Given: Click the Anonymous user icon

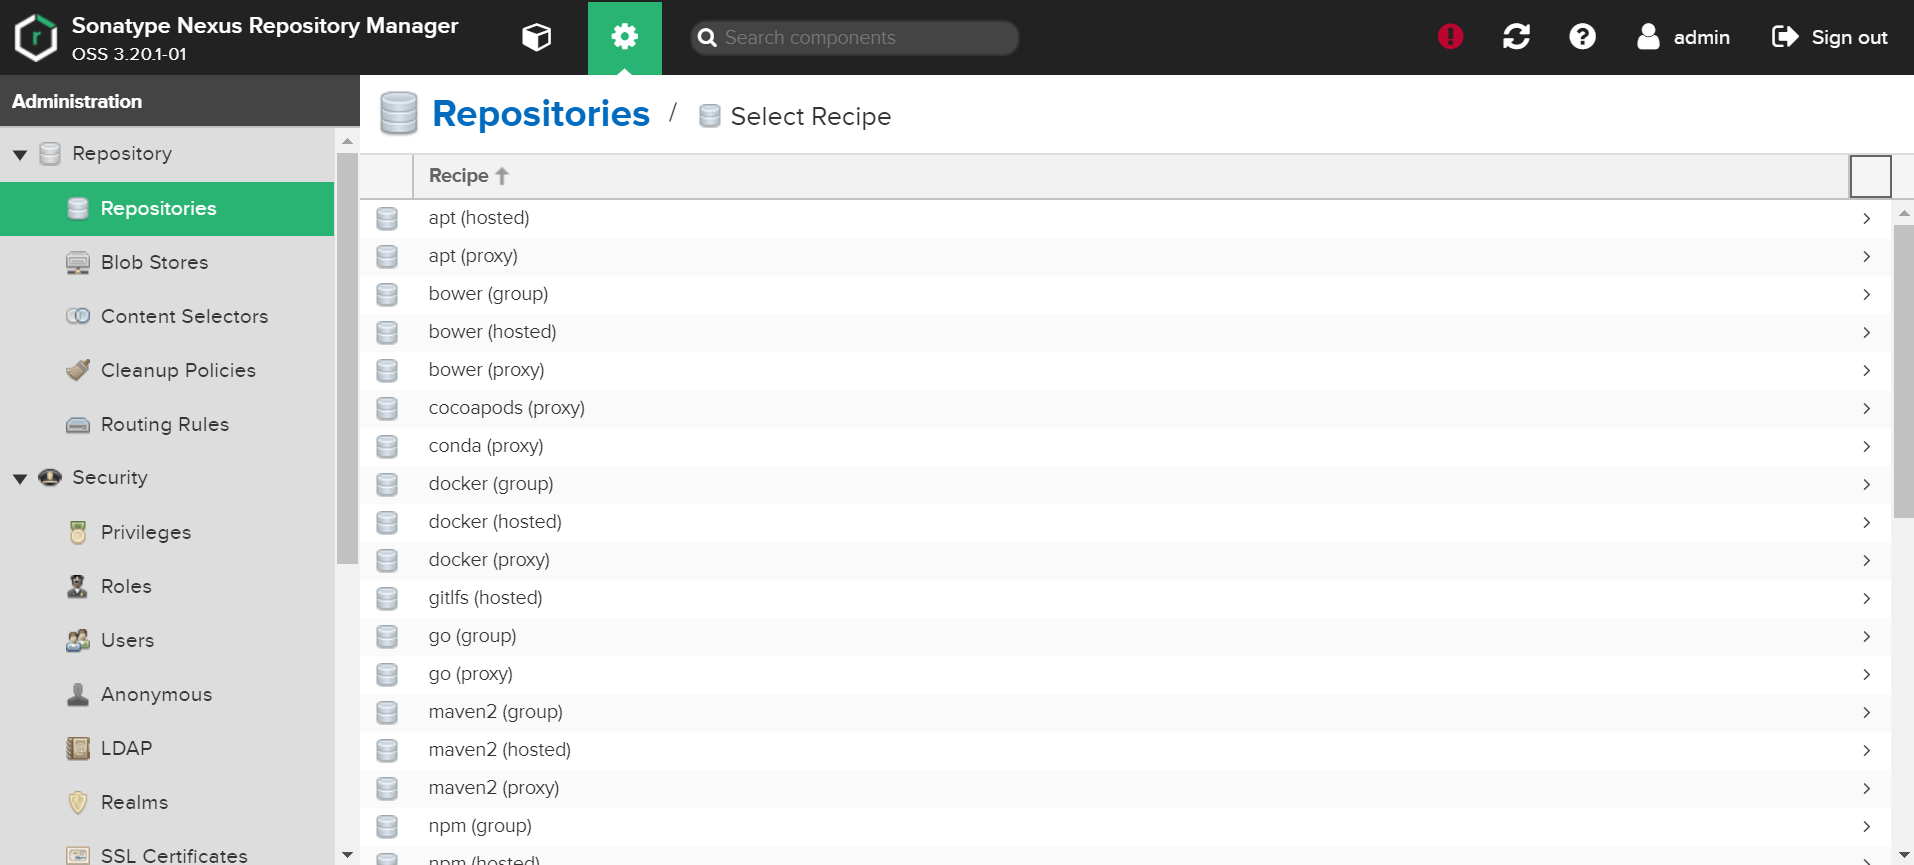Looking at the screenshot, I should click(78, 694).
